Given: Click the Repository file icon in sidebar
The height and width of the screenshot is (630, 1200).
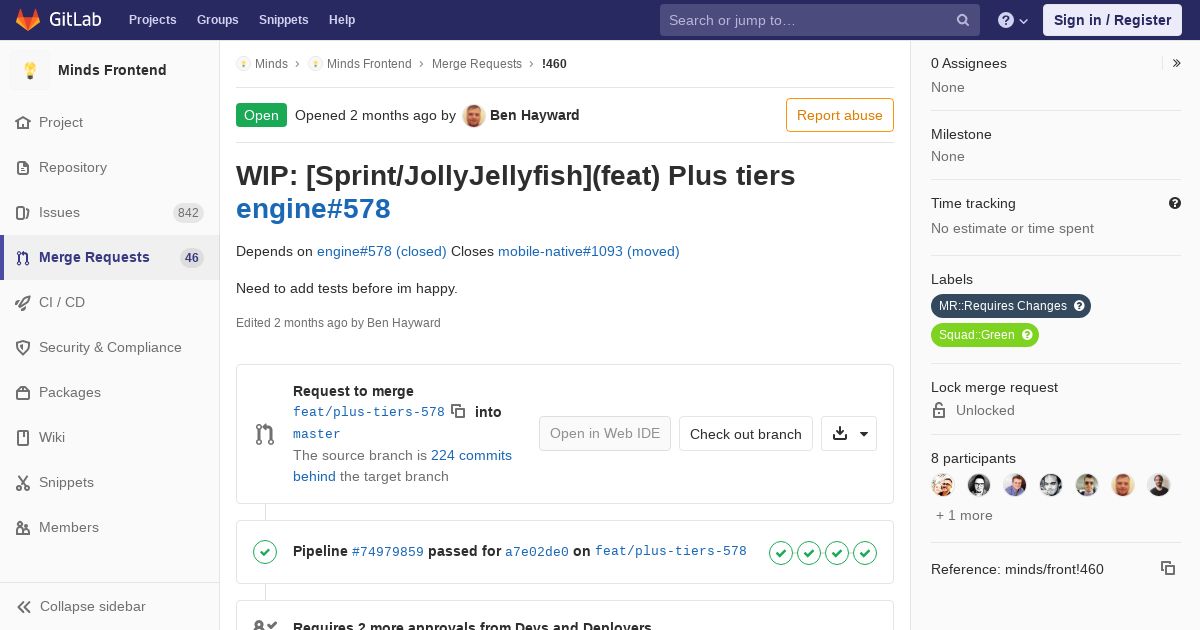Looking at the screenshot, I should pos(23,167).
